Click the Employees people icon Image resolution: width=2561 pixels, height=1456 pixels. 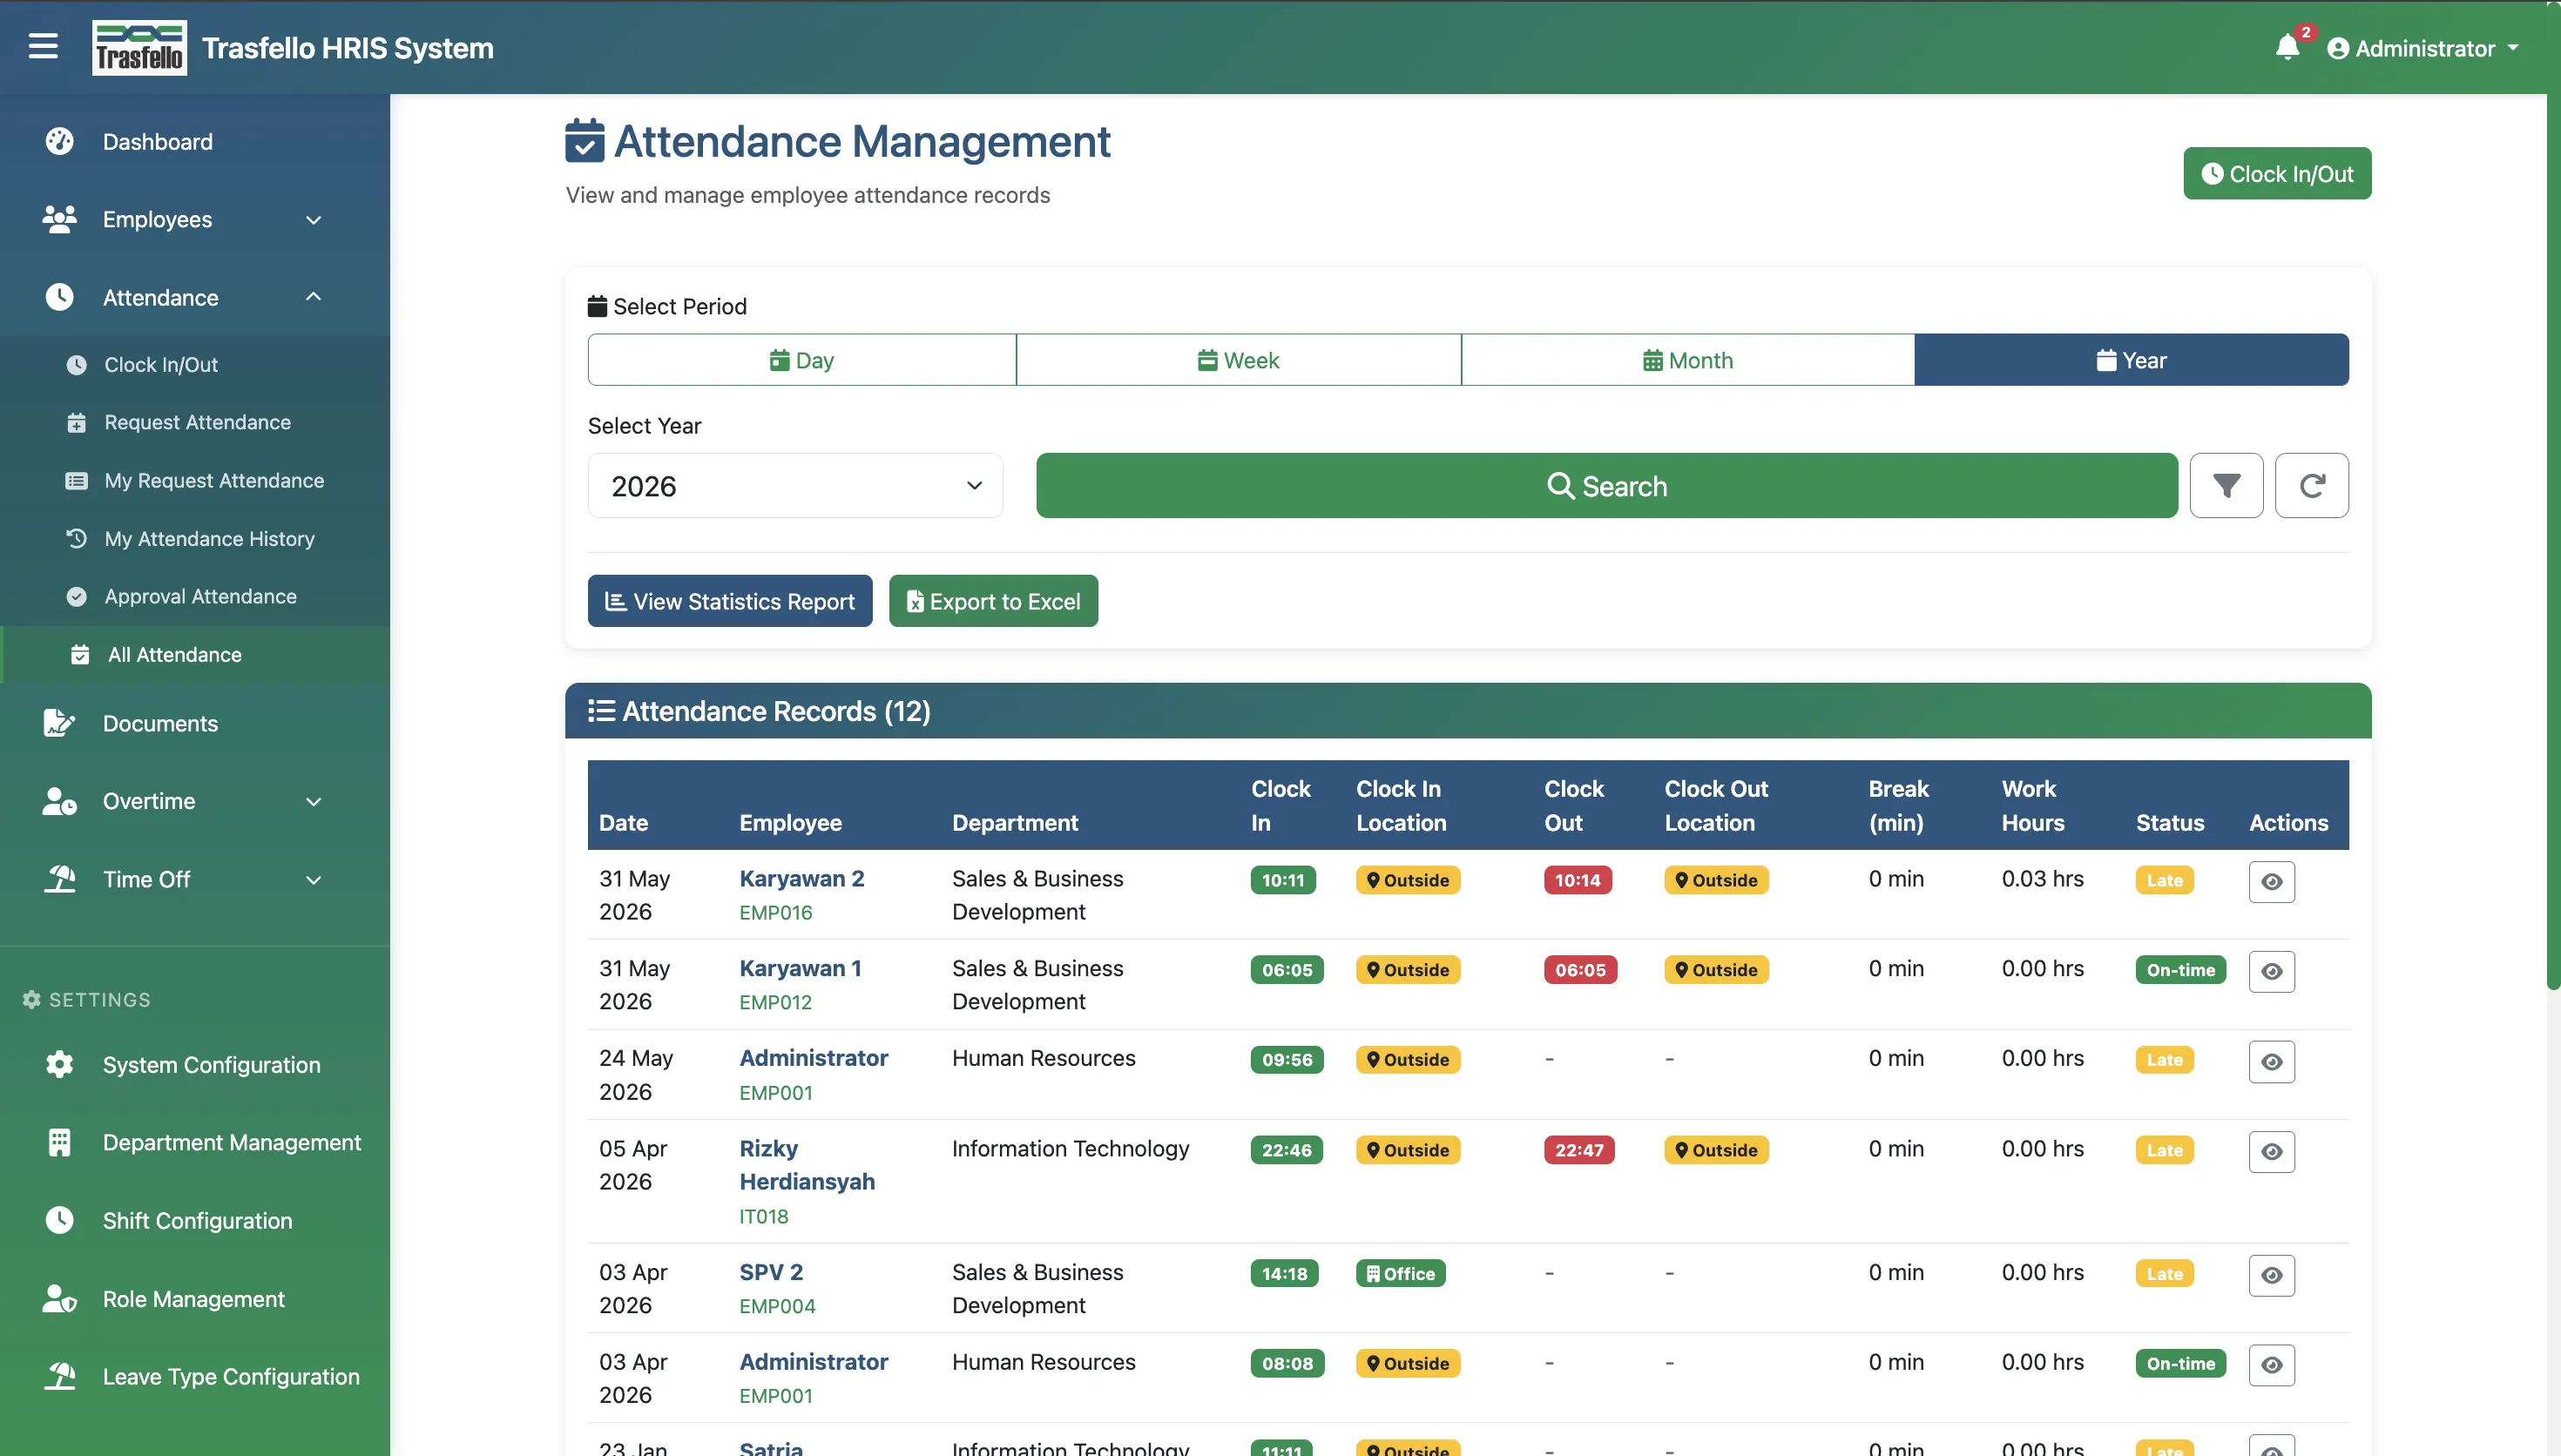pos(60,220)
